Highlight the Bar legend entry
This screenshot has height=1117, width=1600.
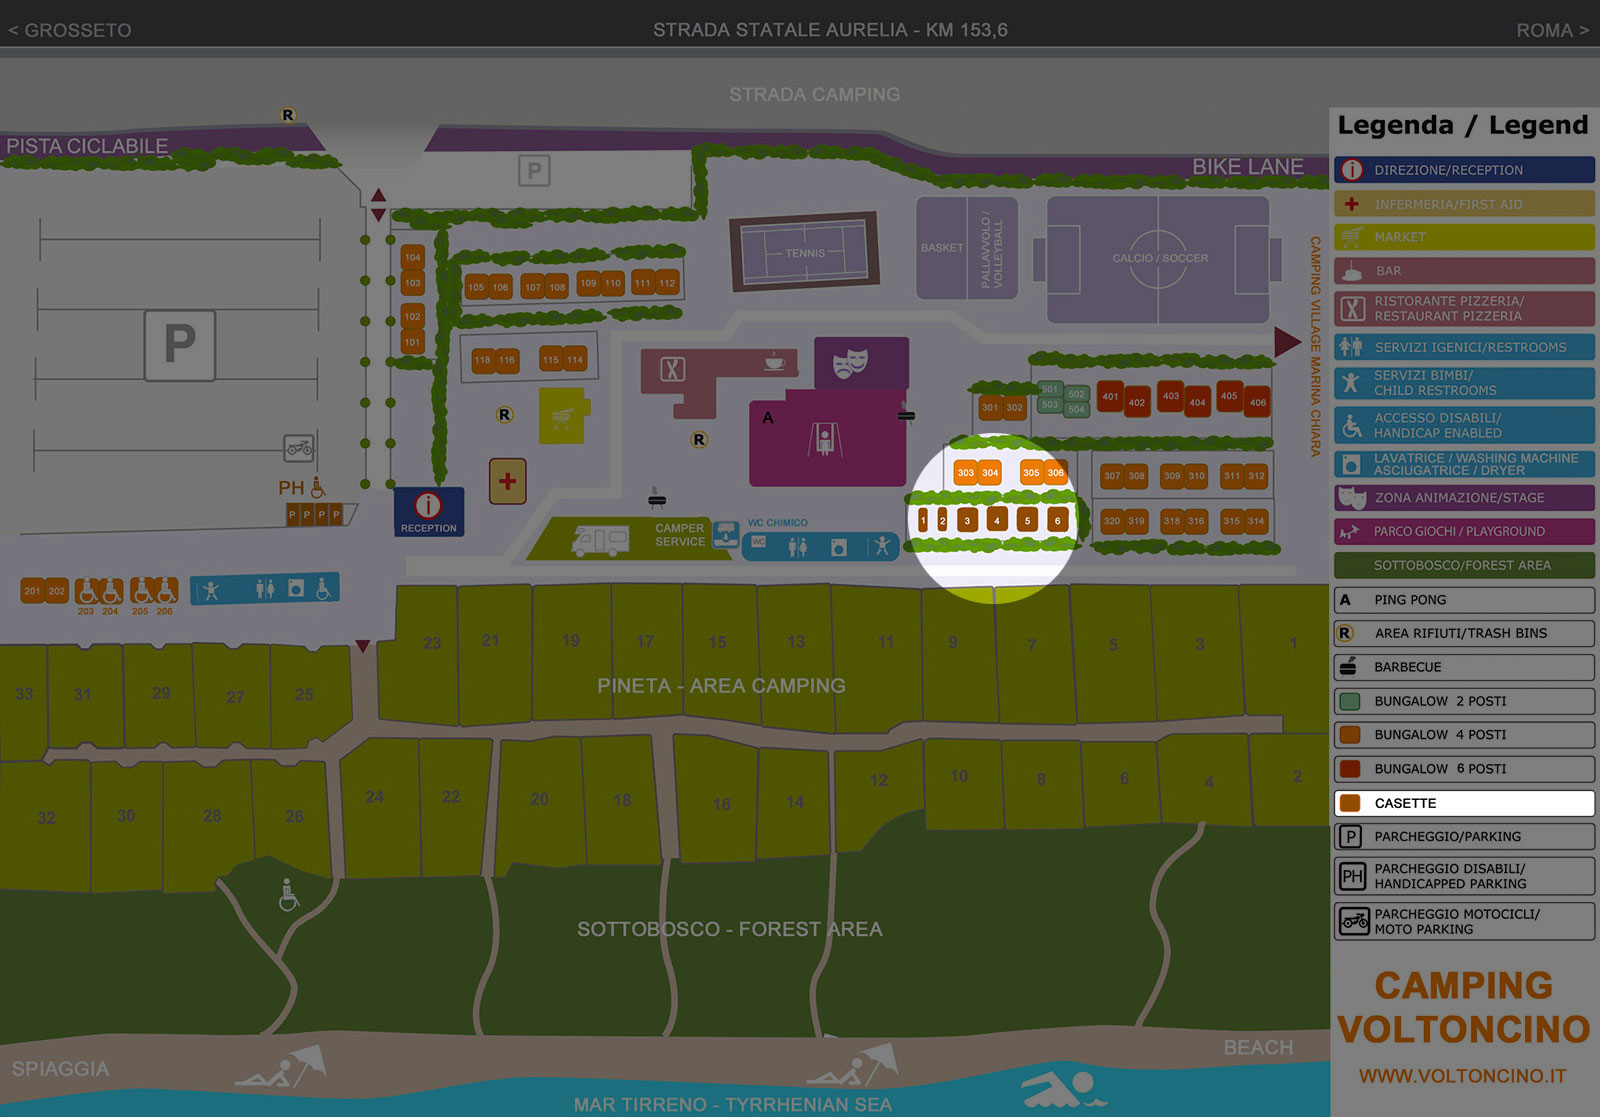(1464, 271)
